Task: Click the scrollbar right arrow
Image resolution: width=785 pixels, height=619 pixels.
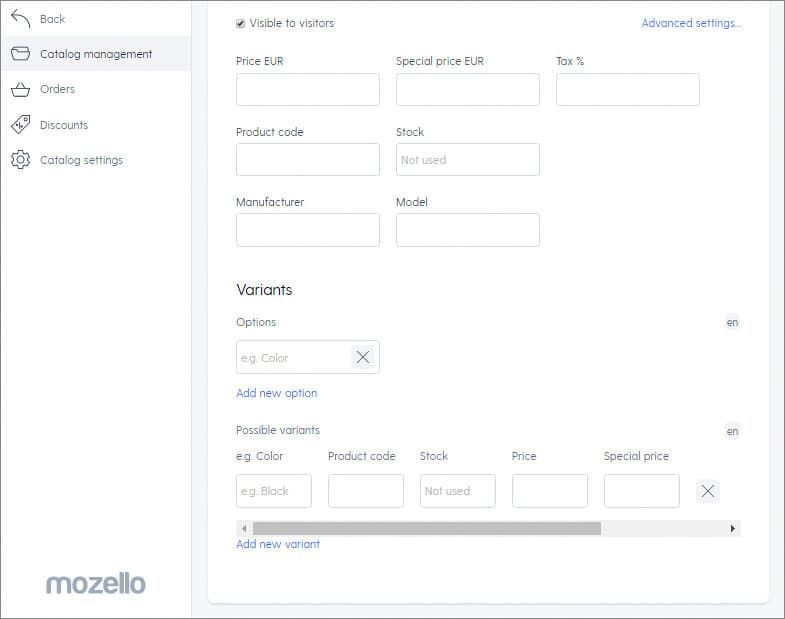Action: coord(733,528)
